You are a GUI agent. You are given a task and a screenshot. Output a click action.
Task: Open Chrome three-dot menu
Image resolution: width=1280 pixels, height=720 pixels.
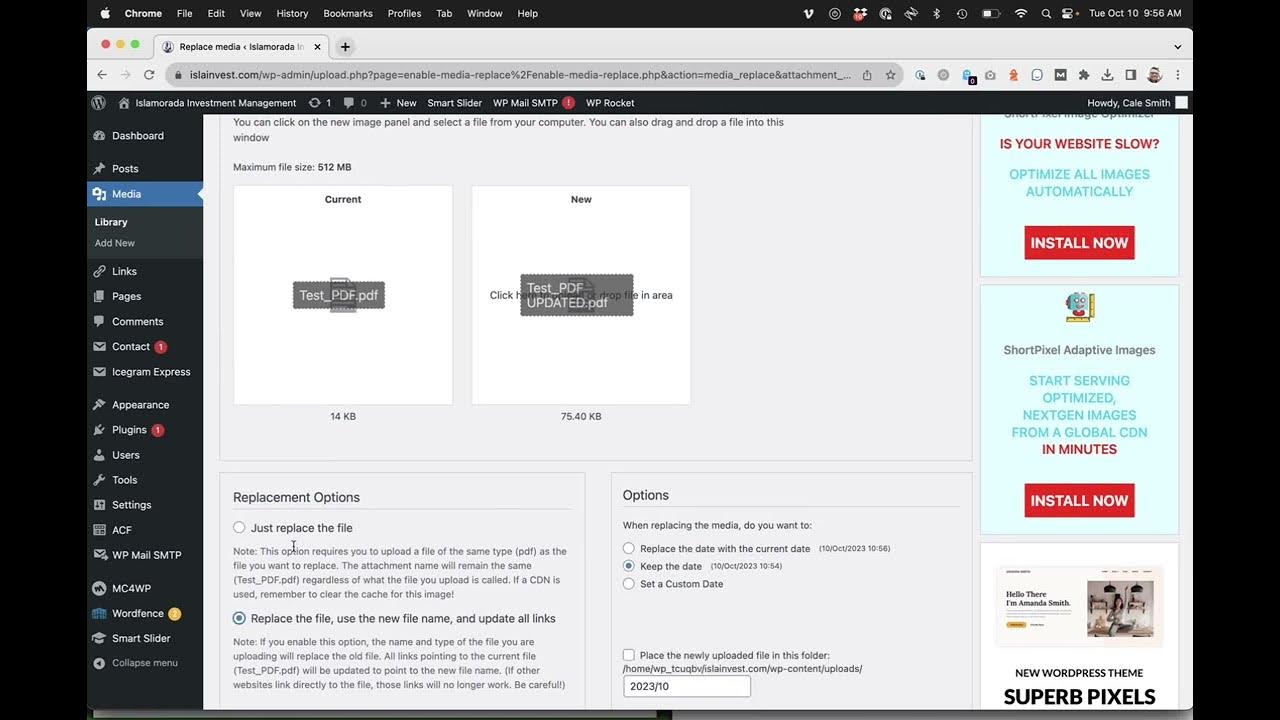pos(1177,75)
